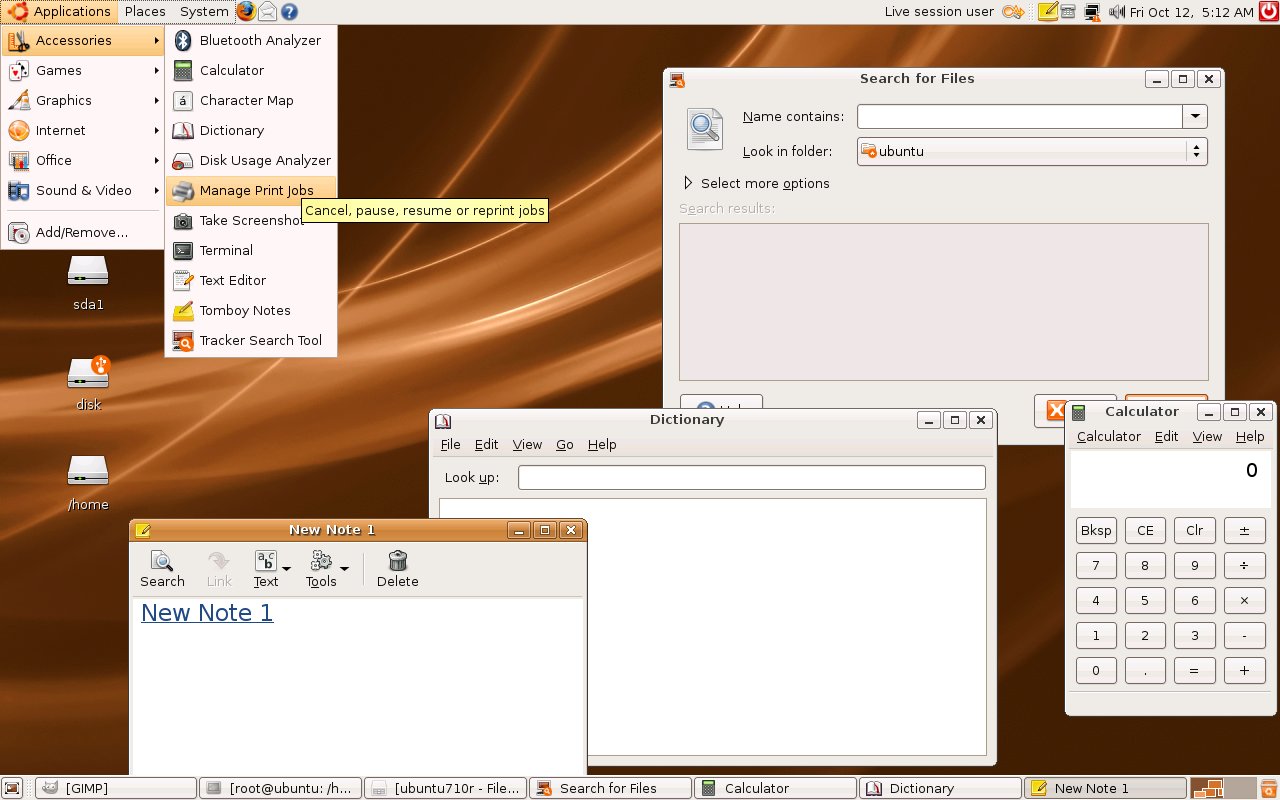Click the Name contains text field

click(x=1020, y=116)
